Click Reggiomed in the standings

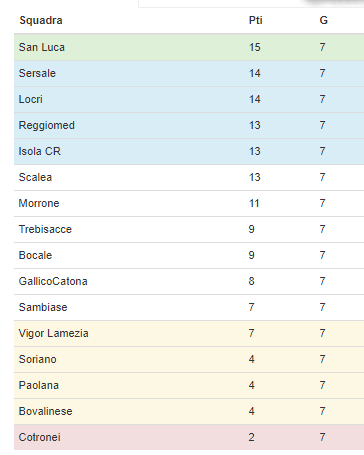point(46,125)
